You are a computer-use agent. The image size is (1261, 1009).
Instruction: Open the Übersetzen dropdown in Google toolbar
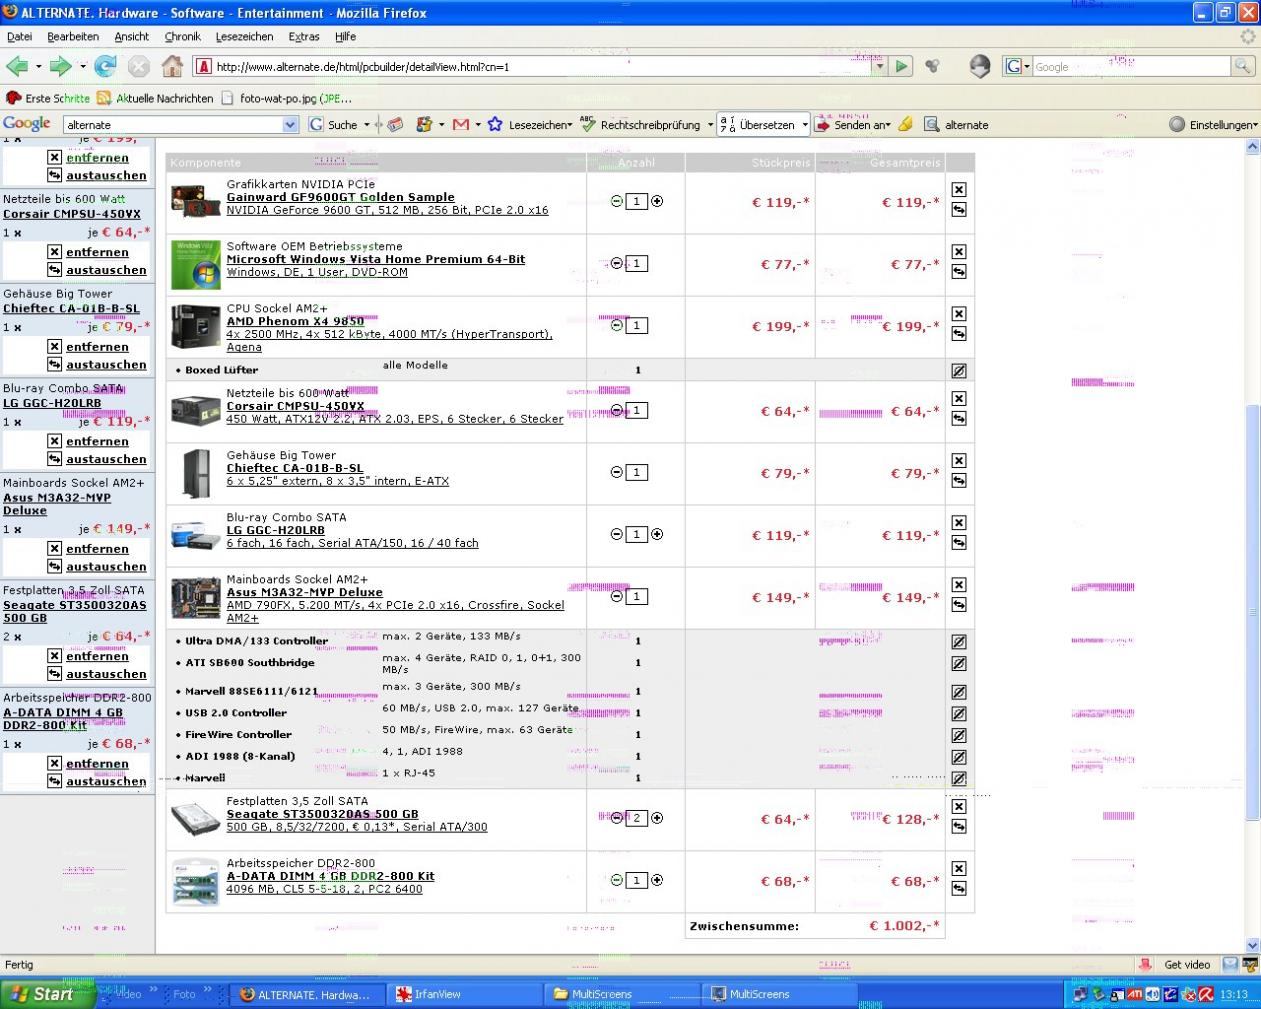click(804, 125)
